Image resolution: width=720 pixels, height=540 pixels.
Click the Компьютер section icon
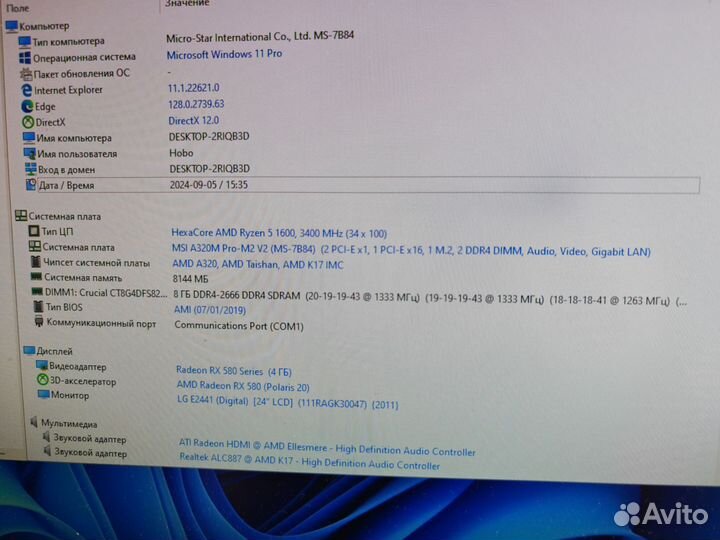11,26
